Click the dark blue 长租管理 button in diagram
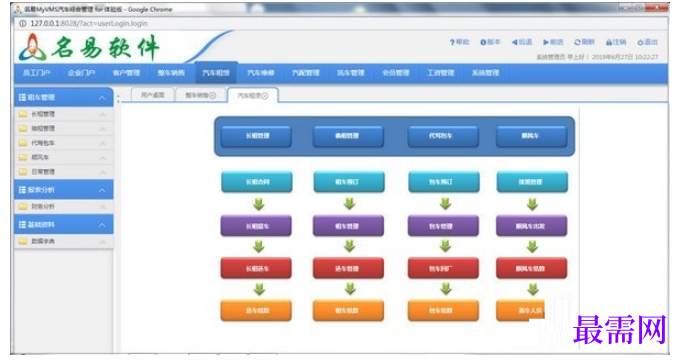 click(x=256, y=136)
